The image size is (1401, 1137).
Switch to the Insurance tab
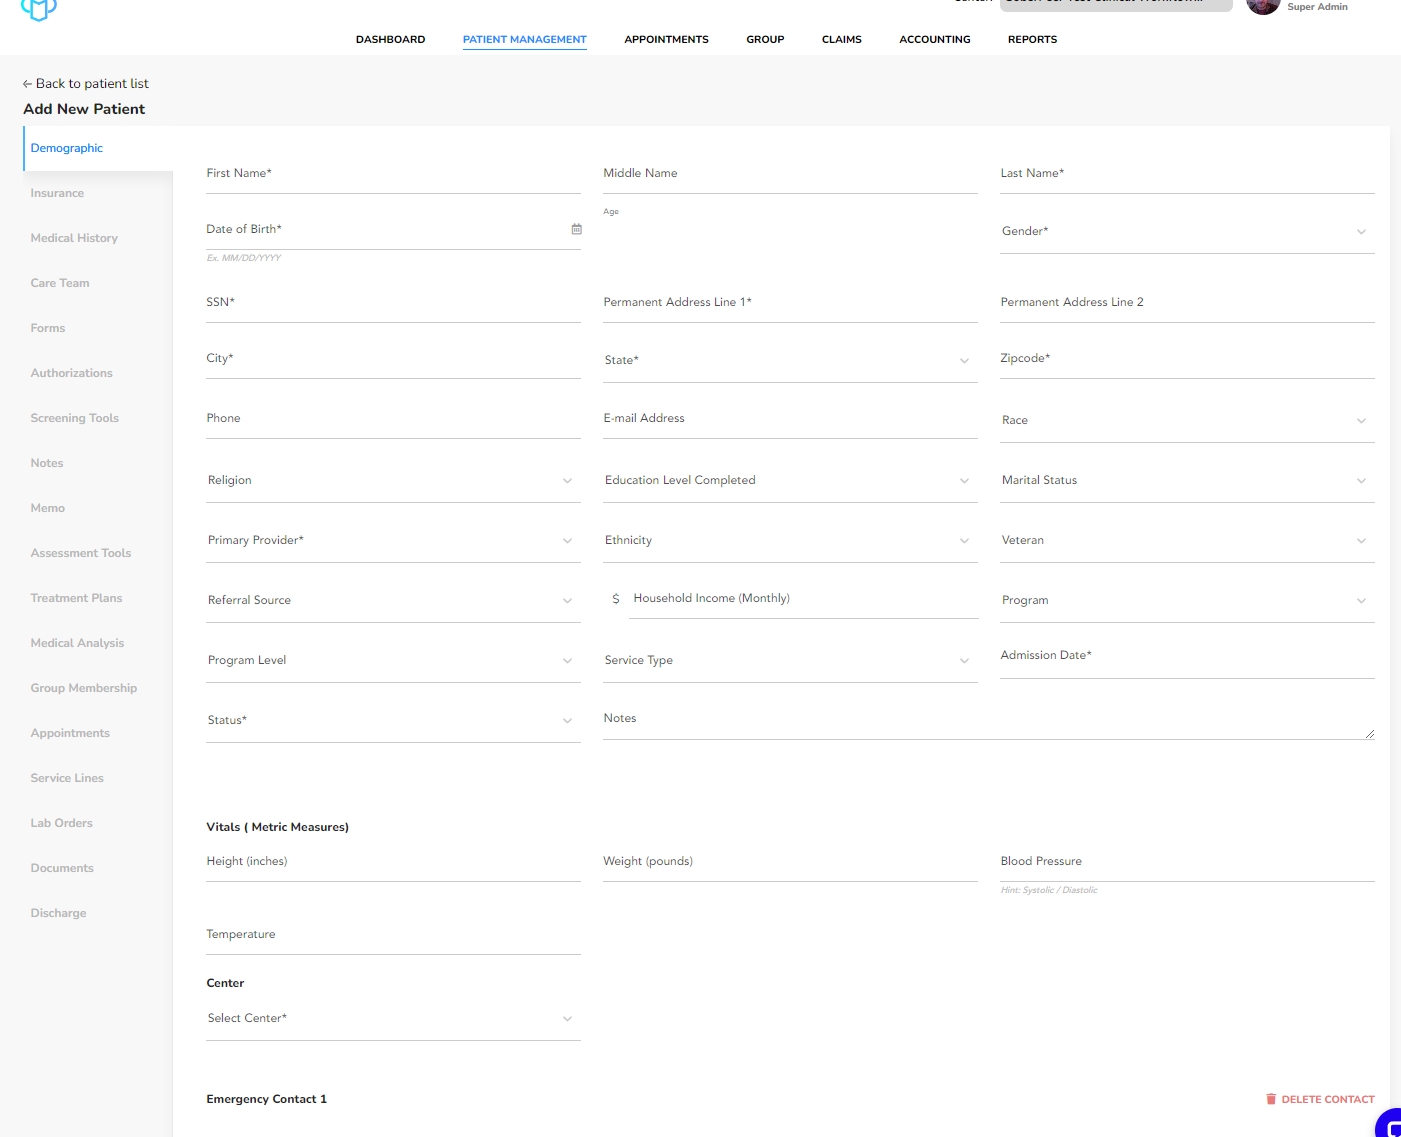point(57,193)
